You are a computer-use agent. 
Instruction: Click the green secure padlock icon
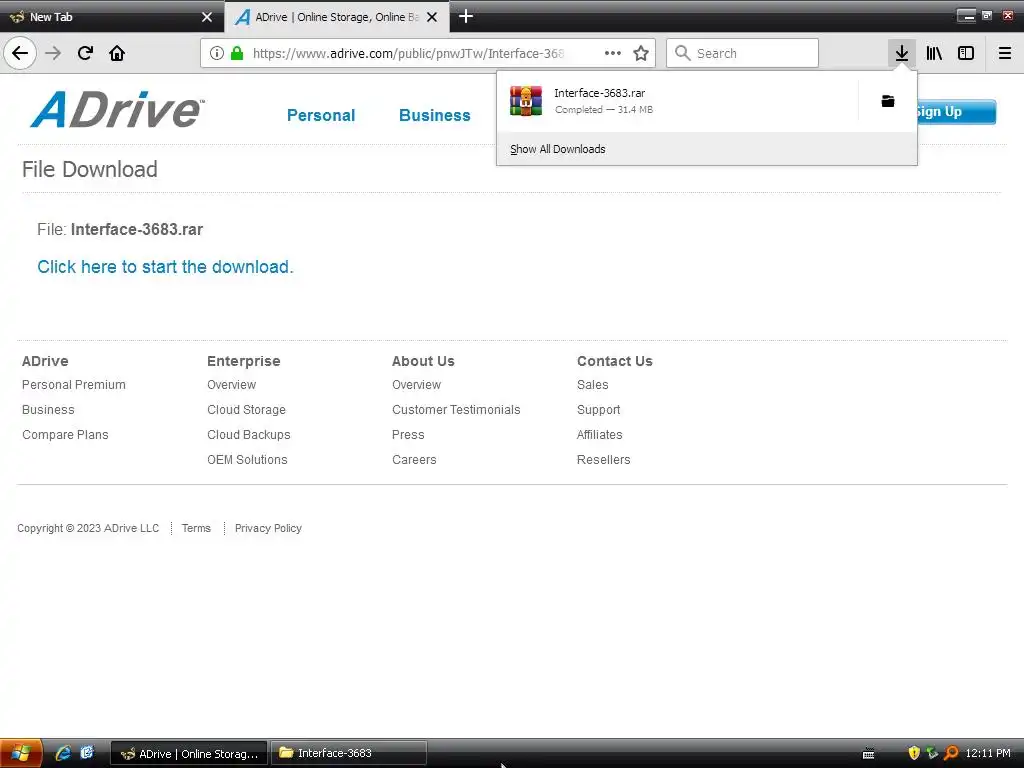[237, 53]
